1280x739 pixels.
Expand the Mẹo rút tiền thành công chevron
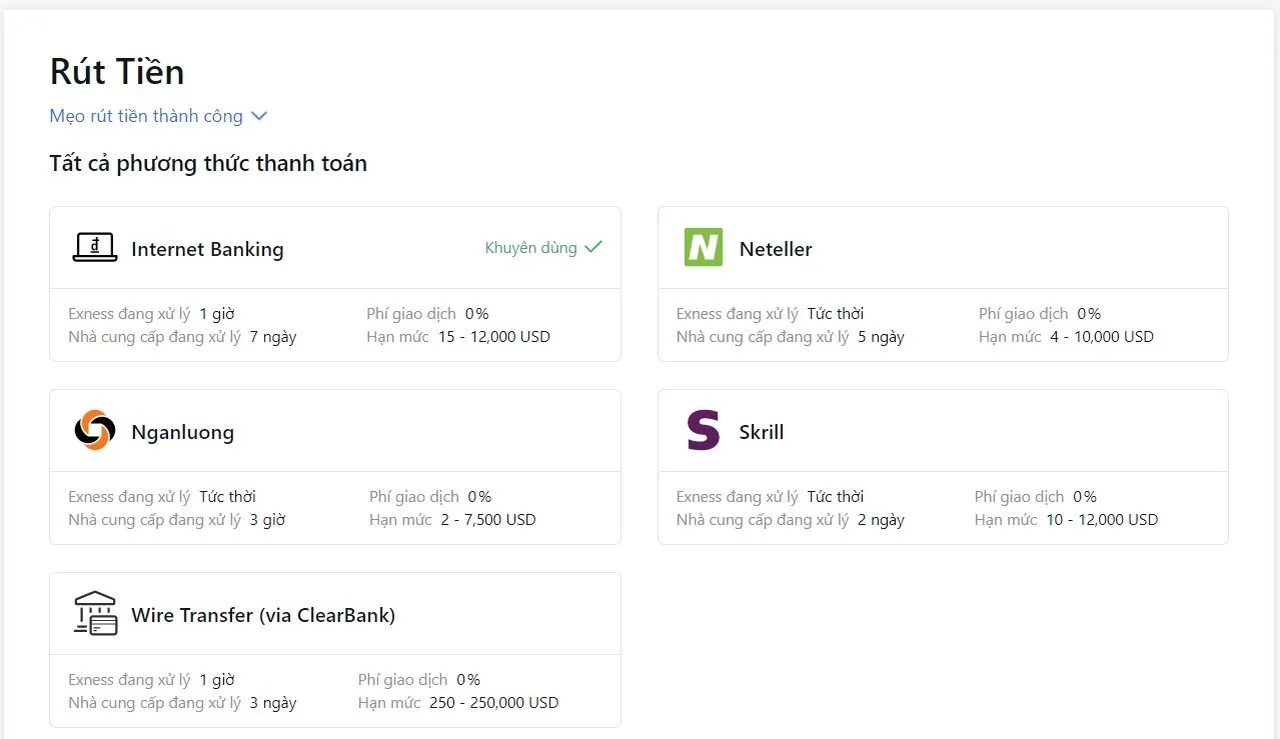[x=259, y=116]
